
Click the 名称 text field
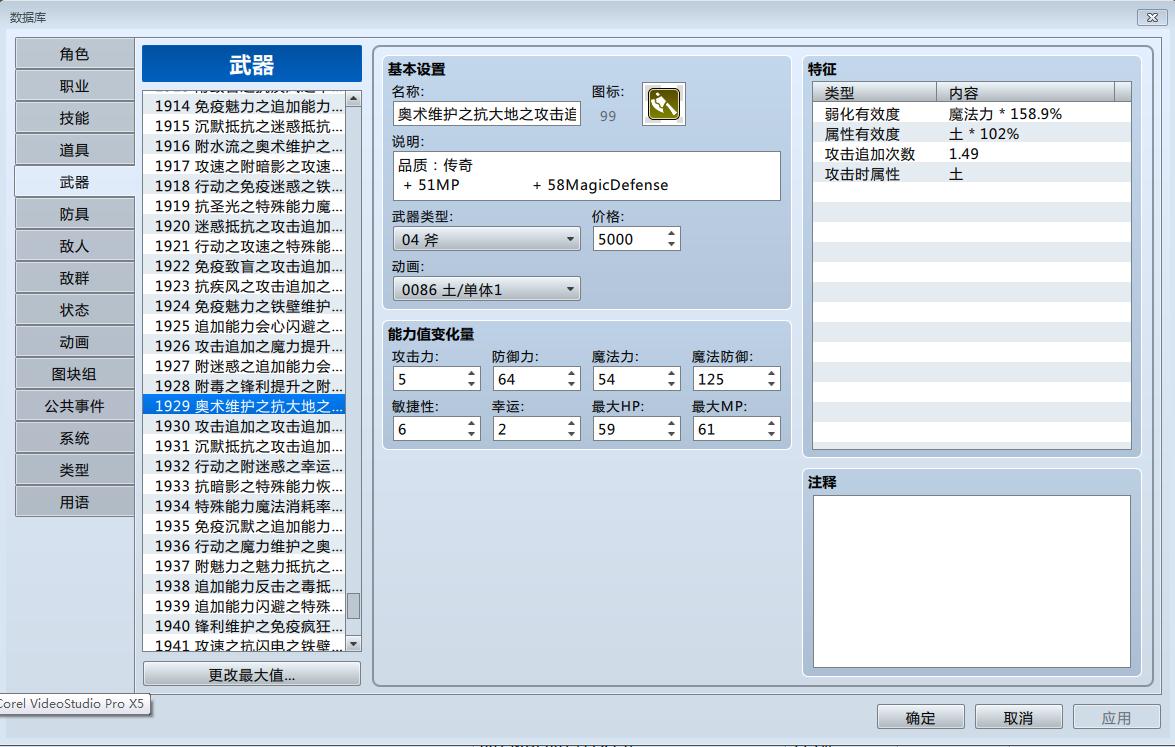pos(486,114)
